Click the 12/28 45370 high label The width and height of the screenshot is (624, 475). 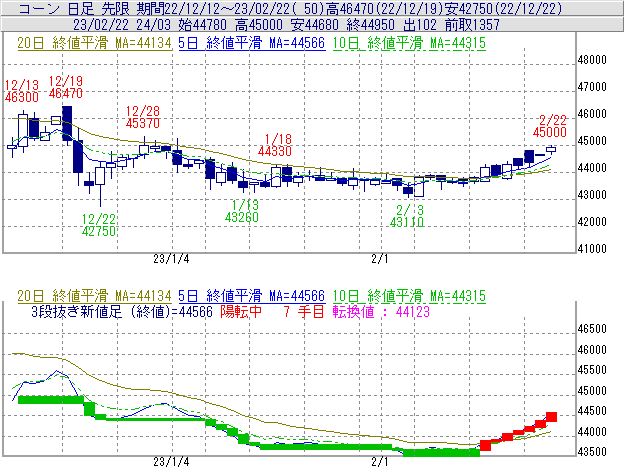tap(143, 117)
